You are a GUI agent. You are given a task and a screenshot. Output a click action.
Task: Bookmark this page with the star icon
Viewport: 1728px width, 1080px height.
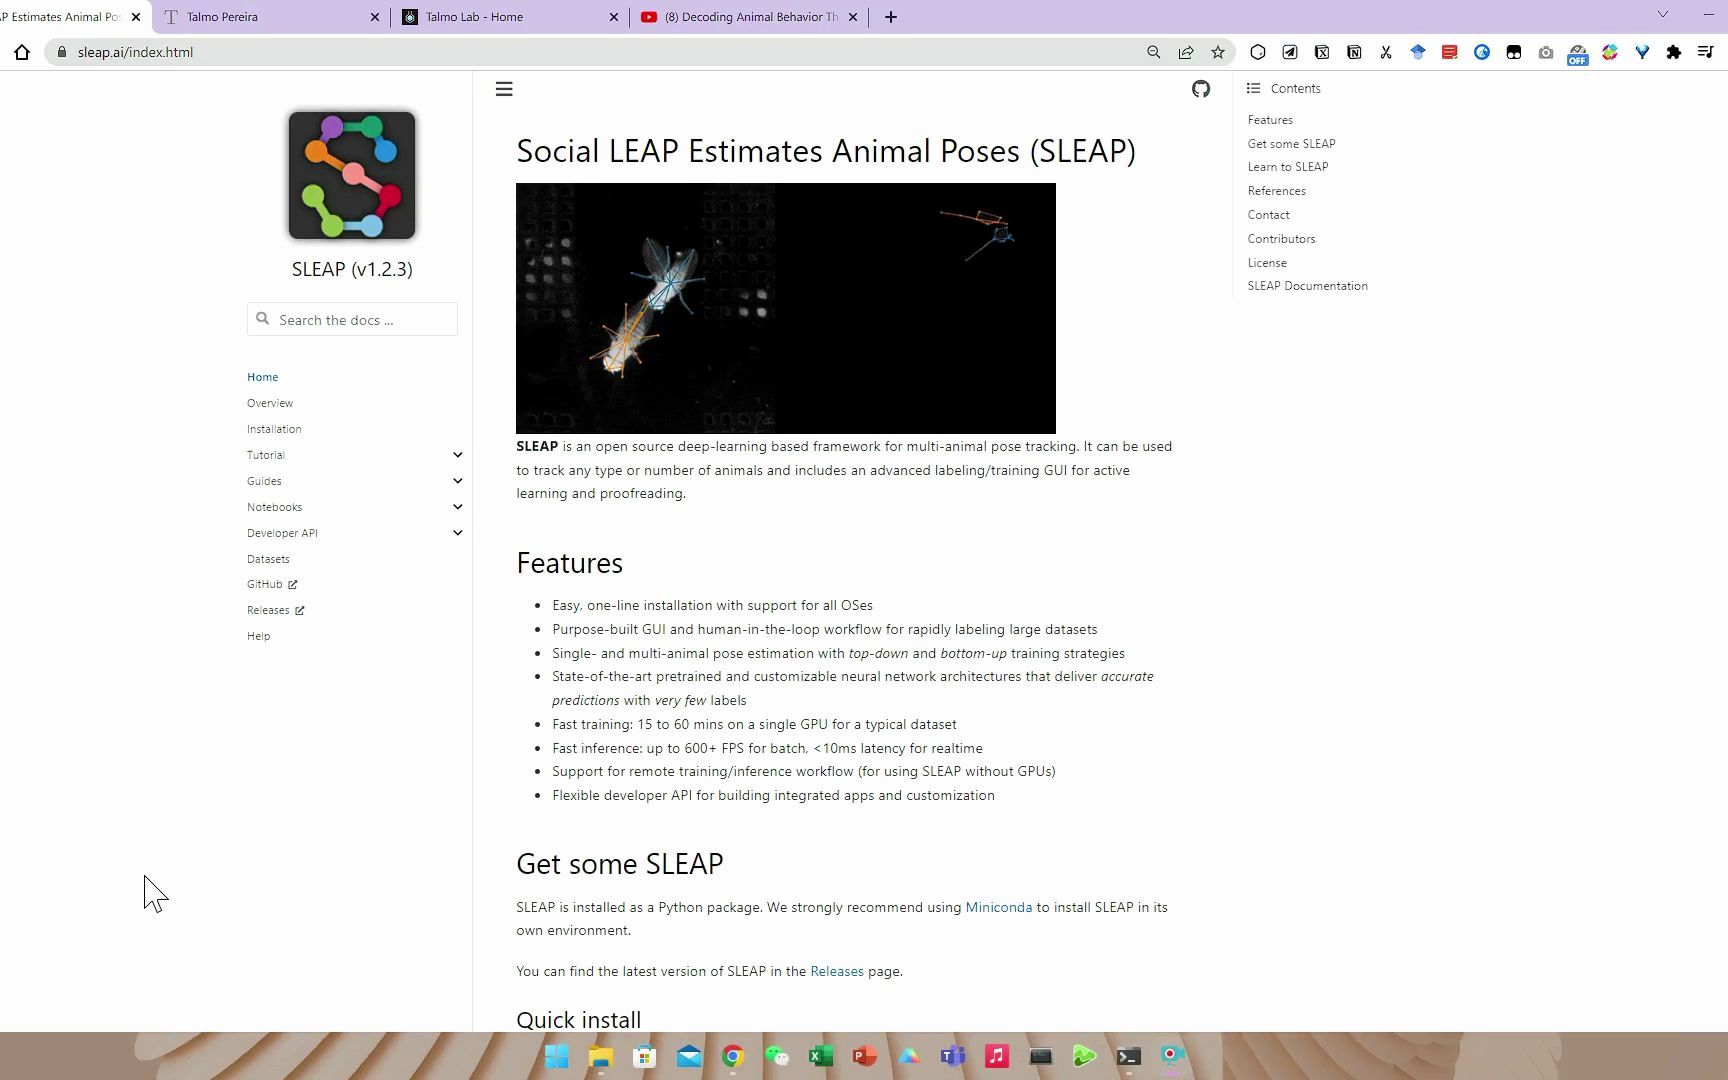pyautogui.click(x=1218, y=52)
